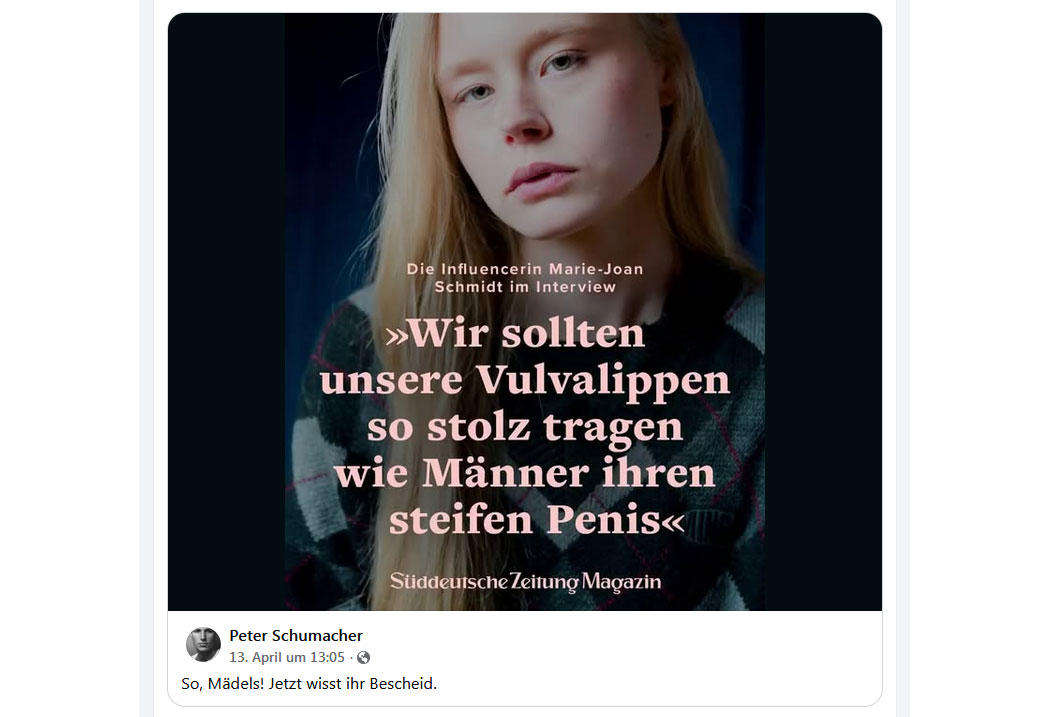Open Peter Schumacher's profile name link
This screenshot has height=717, width=1050.
(x=295, y=635)
